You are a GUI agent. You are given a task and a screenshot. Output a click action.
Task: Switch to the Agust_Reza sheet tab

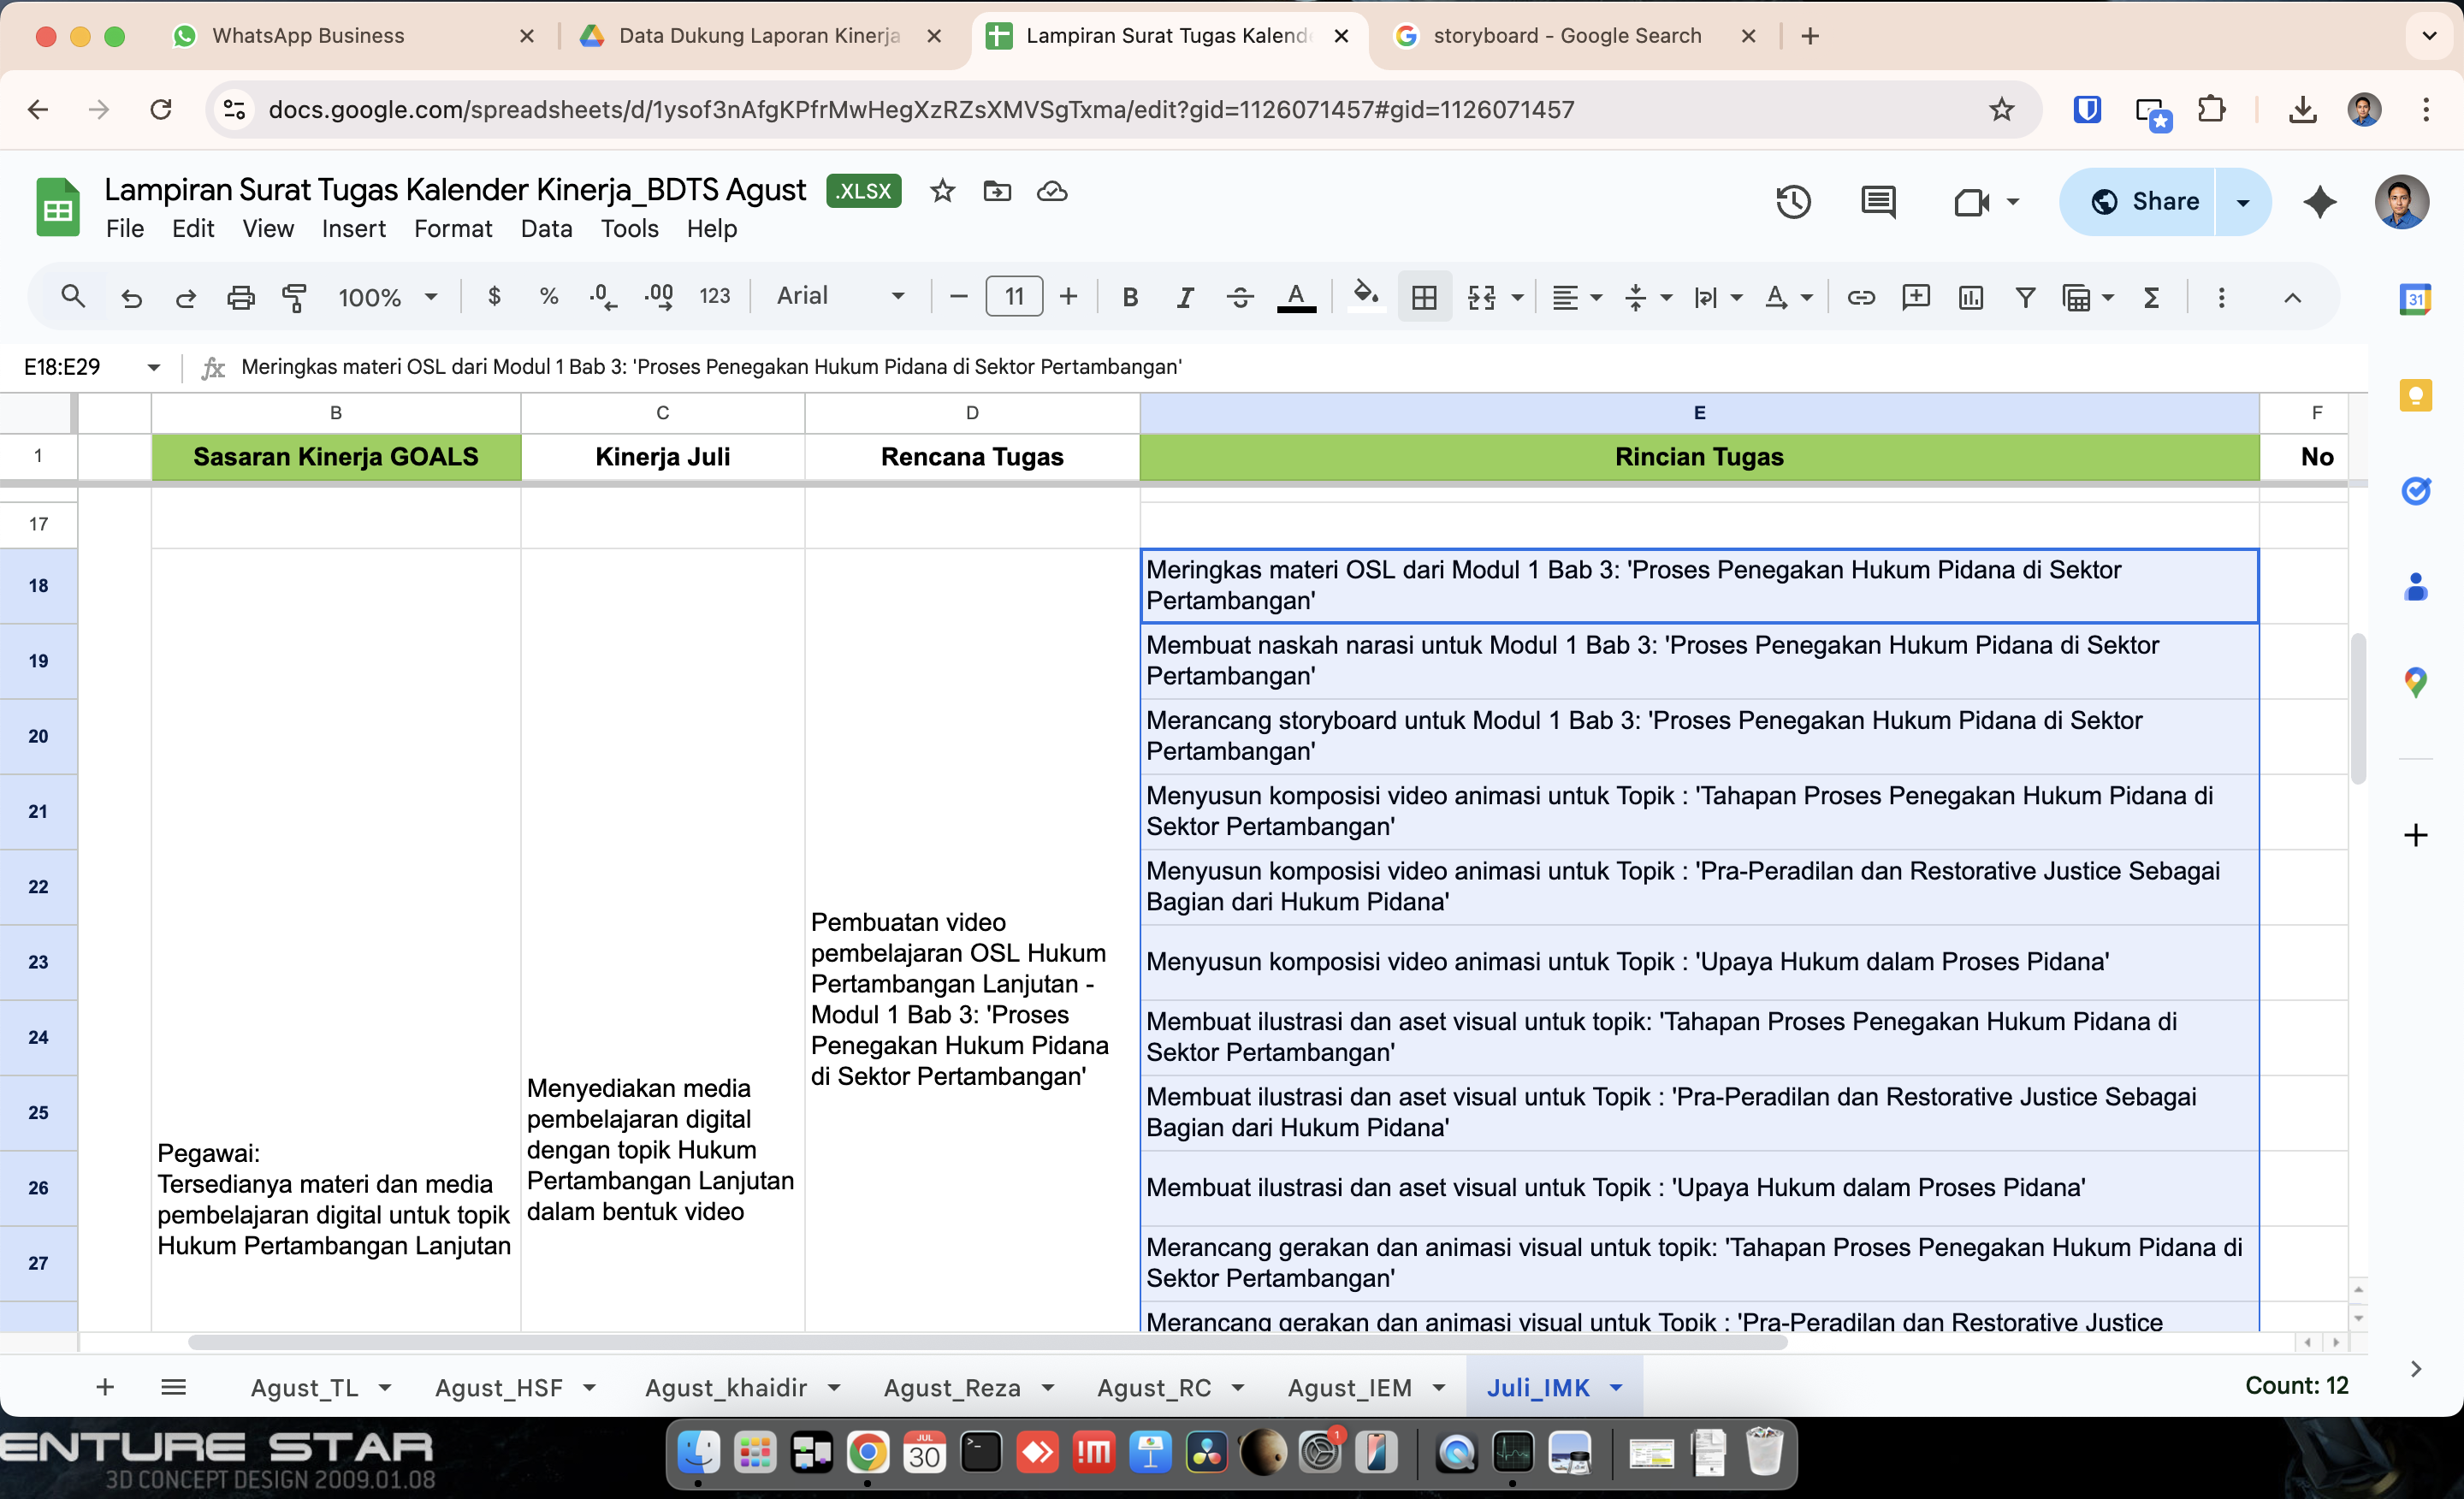952,1388
